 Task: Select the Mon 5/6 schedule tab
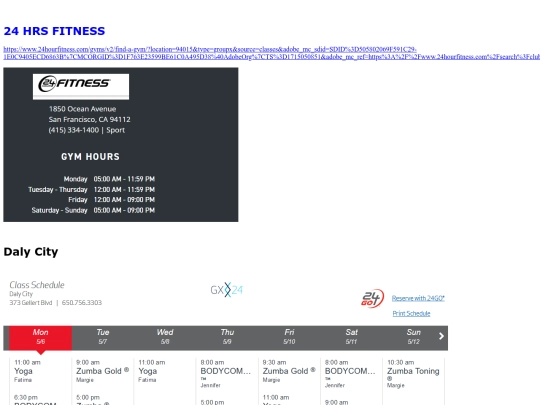coord(41,338)
